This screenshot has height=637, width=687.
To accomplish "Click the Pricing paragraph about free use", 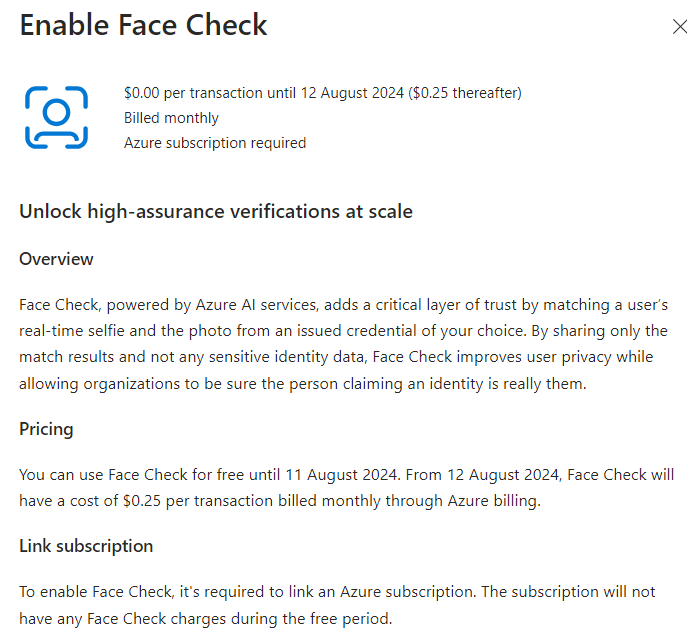I will click(x=347, y=488).
